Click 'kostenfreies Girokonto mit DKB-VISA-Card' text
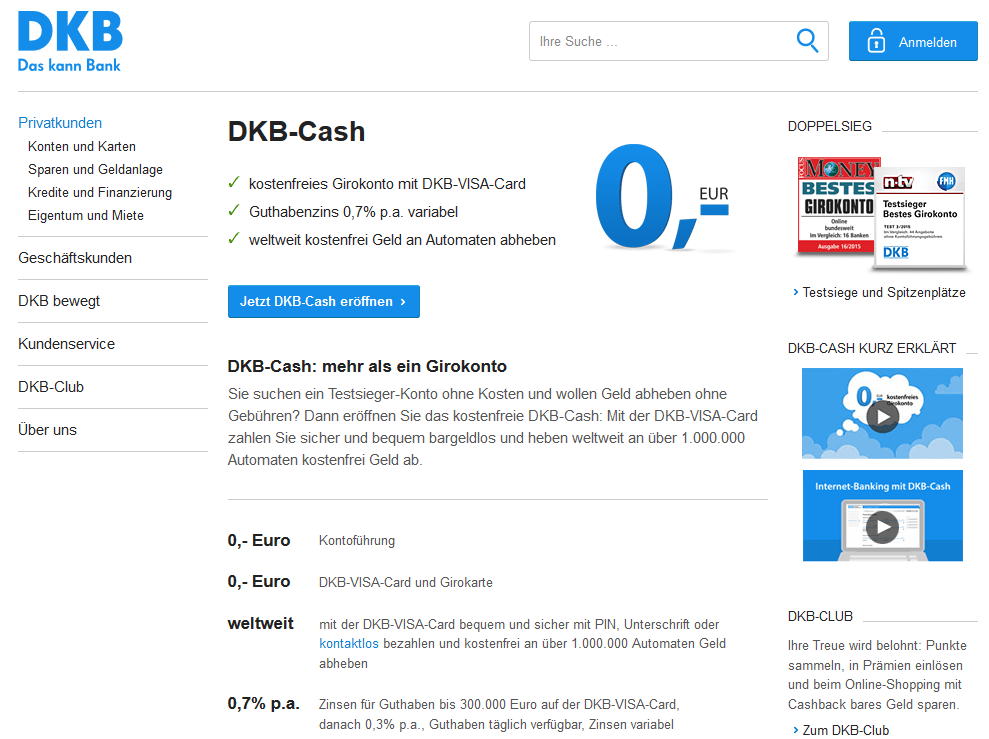 (x=387, y=184)
